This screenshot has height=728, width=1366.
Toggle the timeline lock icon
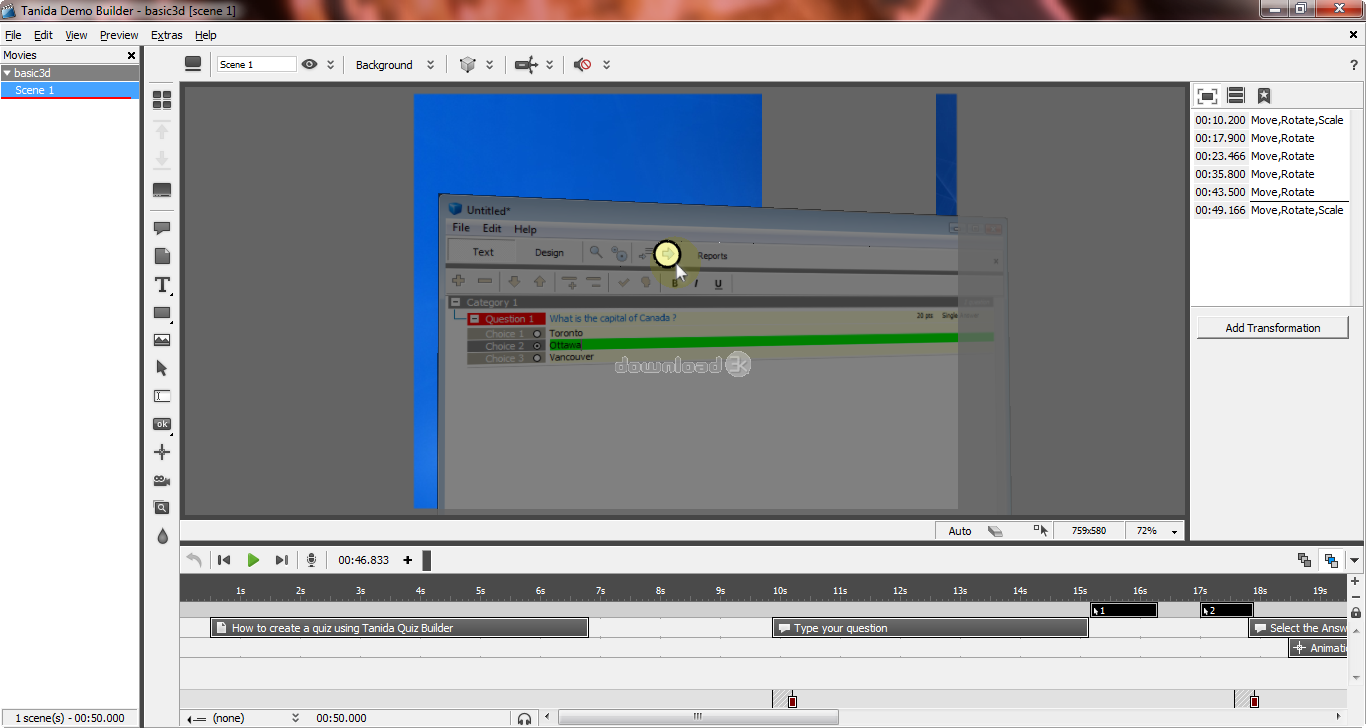(1356, 612)
